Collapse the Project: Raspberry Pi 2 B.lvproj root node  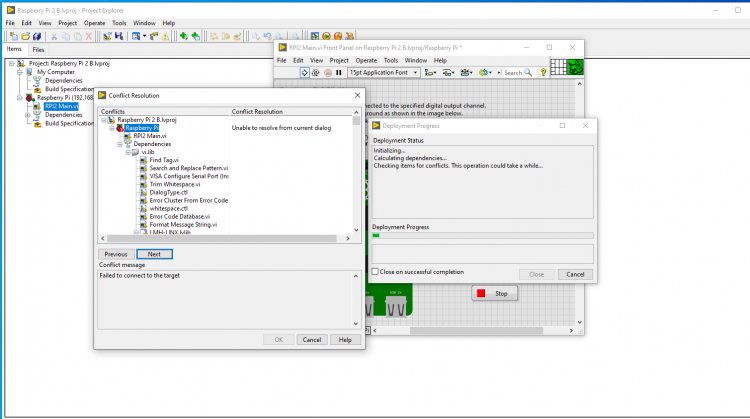[x=11, y=63]
